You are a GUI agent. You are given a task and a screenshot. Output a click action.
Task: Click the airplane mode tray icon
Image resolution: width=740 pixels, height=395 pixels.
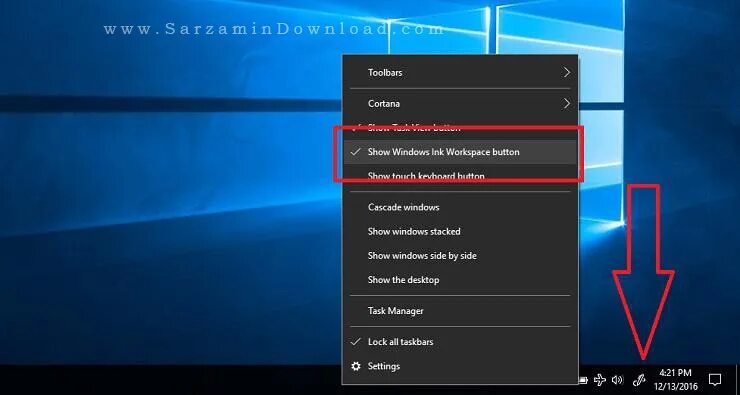click(599, 379)
